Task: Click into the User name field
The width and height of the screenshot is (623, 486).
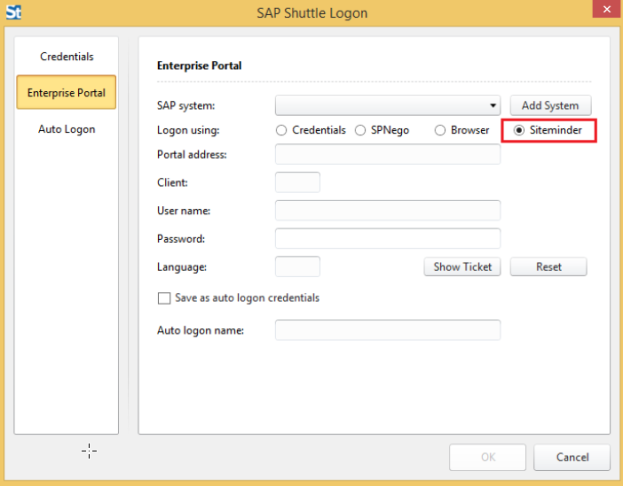Action: [x=387, y=210]
